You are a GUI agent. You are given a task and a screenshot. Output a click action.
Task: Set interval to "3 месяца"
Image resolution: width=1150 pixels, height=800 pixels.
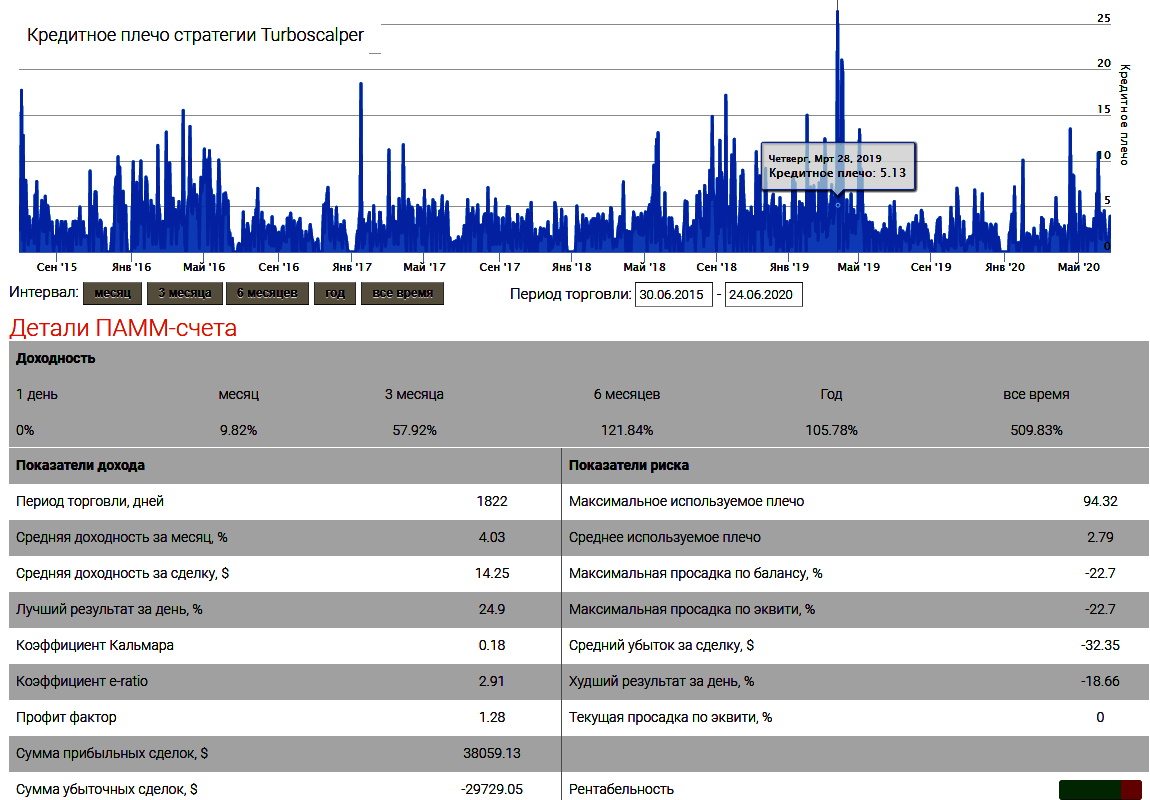(184, 293)
